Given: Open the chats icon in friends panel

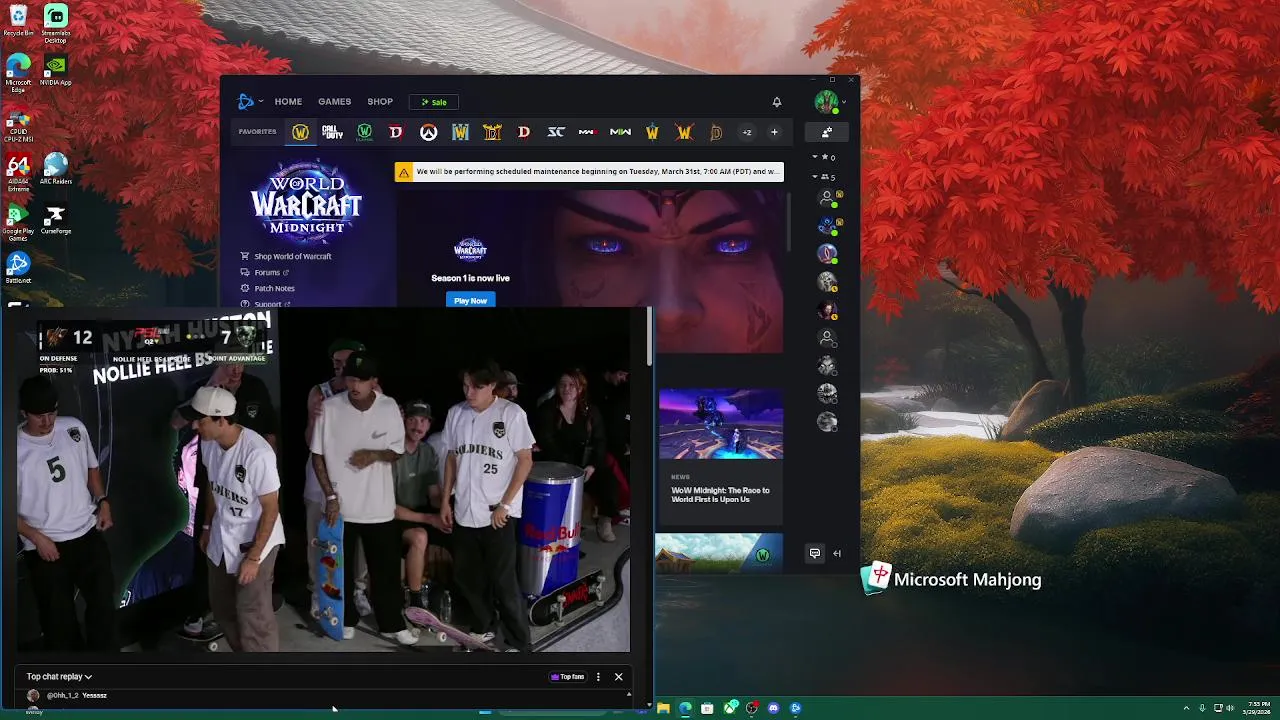Looking at the screenshot, I should (815, 553).
